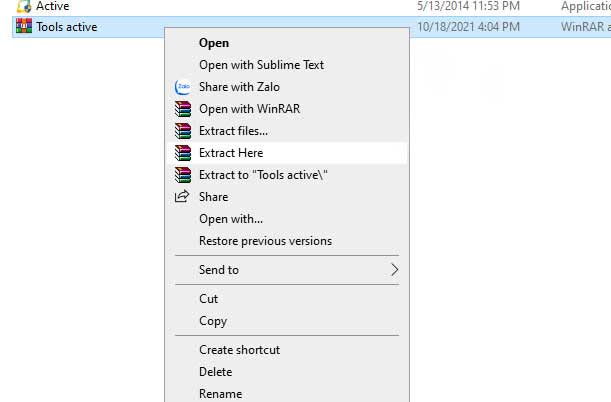
Task: Click the Application type cell of Active
Action: [x=586, y=6]
